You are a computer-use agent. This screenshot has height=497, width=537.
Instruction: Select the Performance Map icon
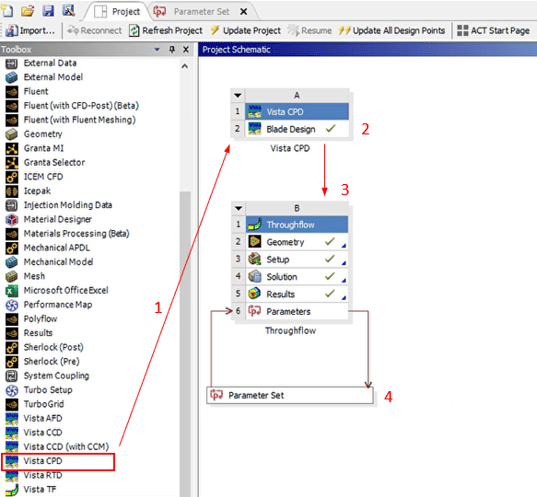(11, 305)
